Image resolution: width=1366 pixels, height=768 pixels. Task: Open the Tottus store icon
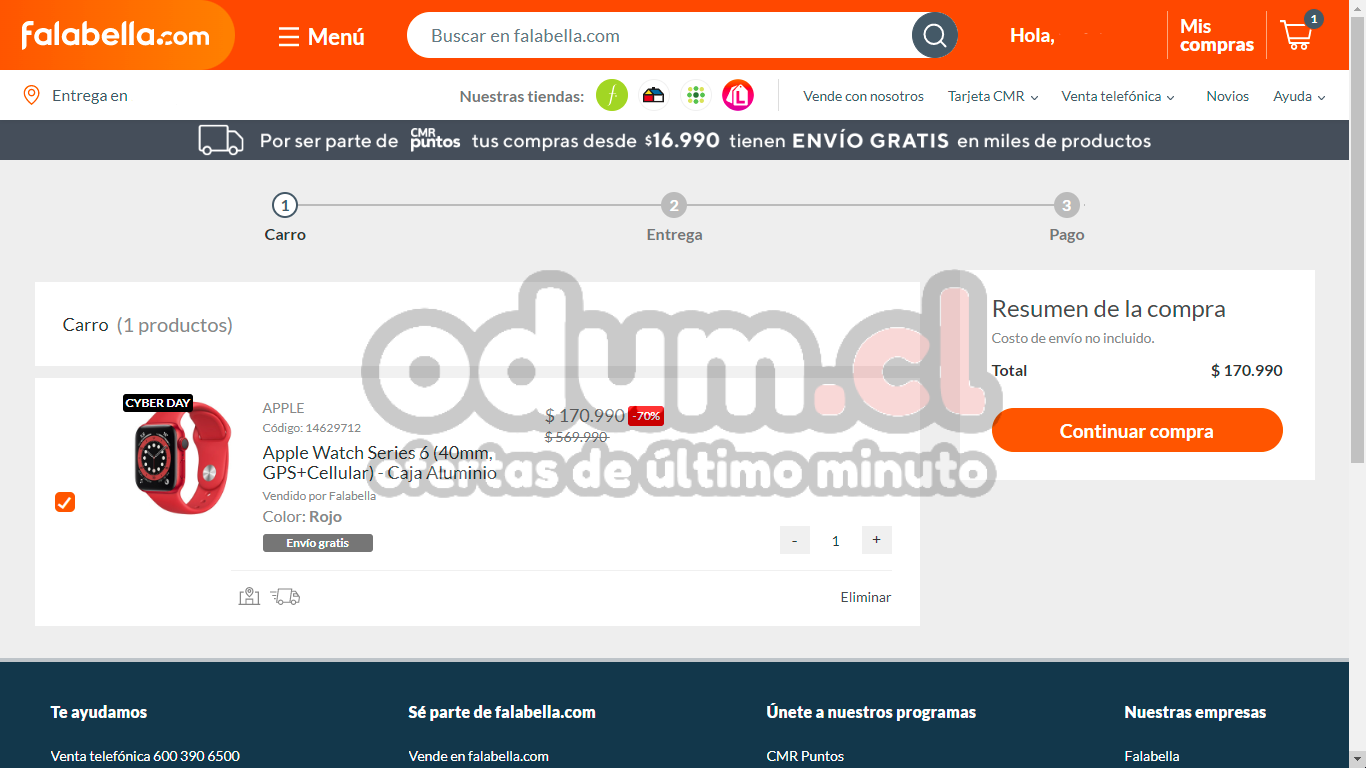coord(696,96)
